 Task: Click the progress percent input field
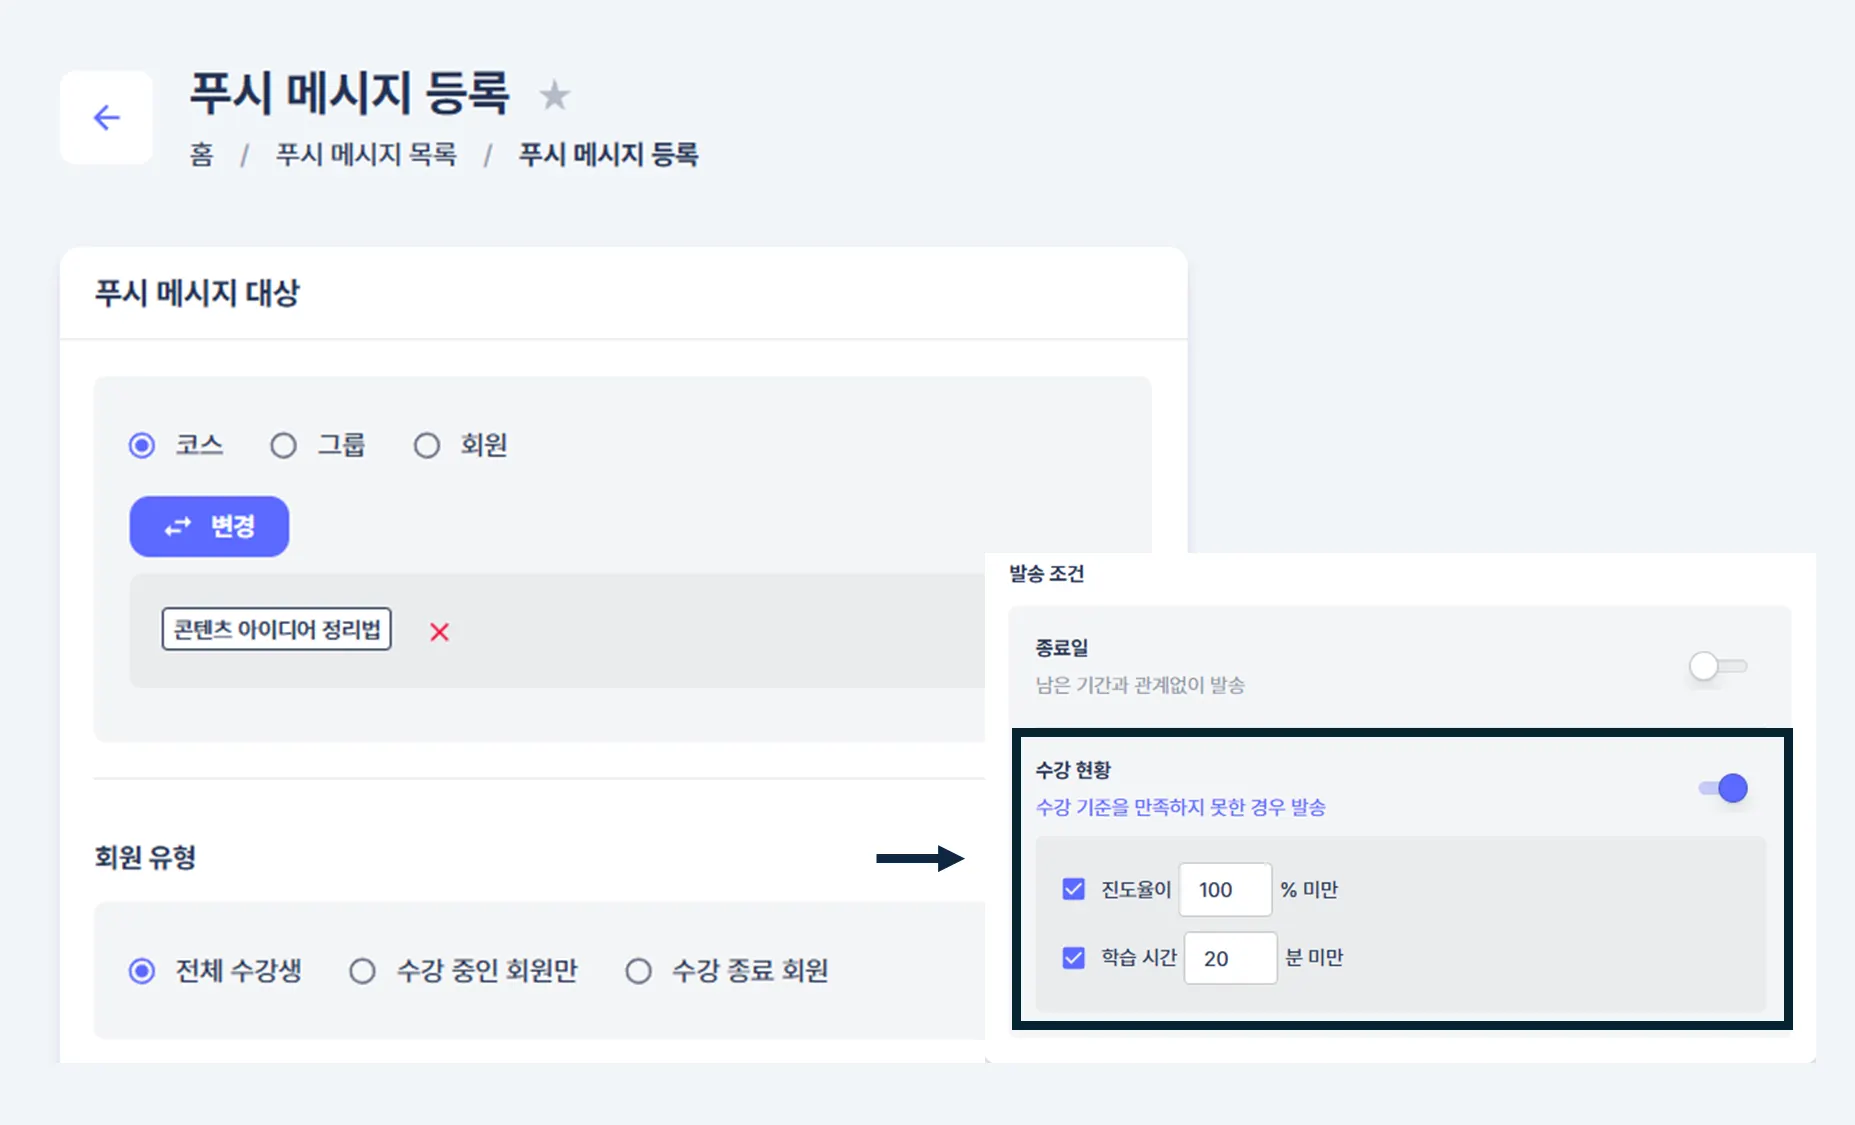tap(1225, 890)
